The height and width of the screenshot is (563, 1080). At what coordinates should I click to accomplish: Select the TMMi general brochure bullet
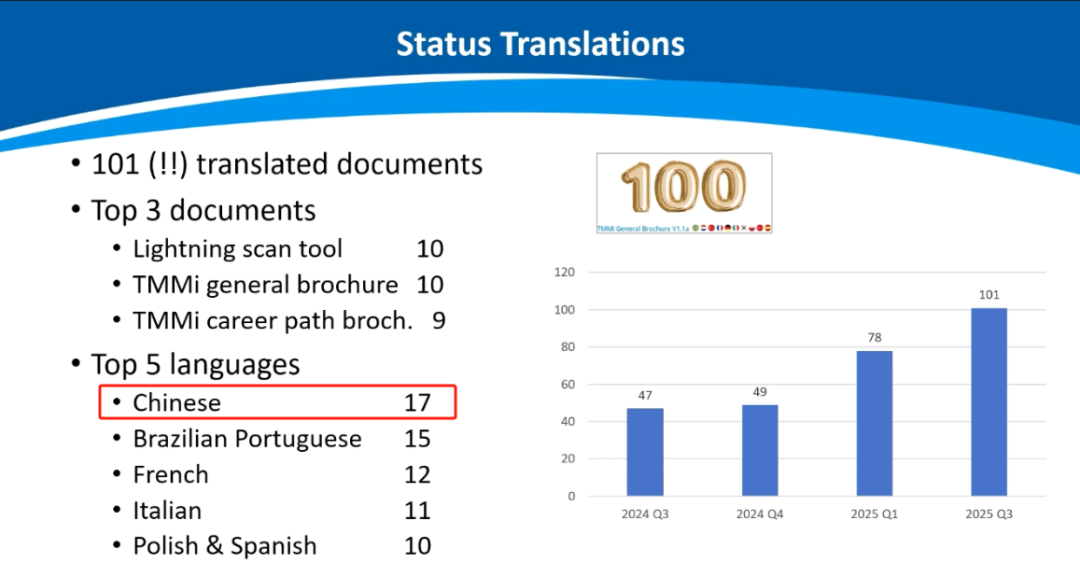265,285
